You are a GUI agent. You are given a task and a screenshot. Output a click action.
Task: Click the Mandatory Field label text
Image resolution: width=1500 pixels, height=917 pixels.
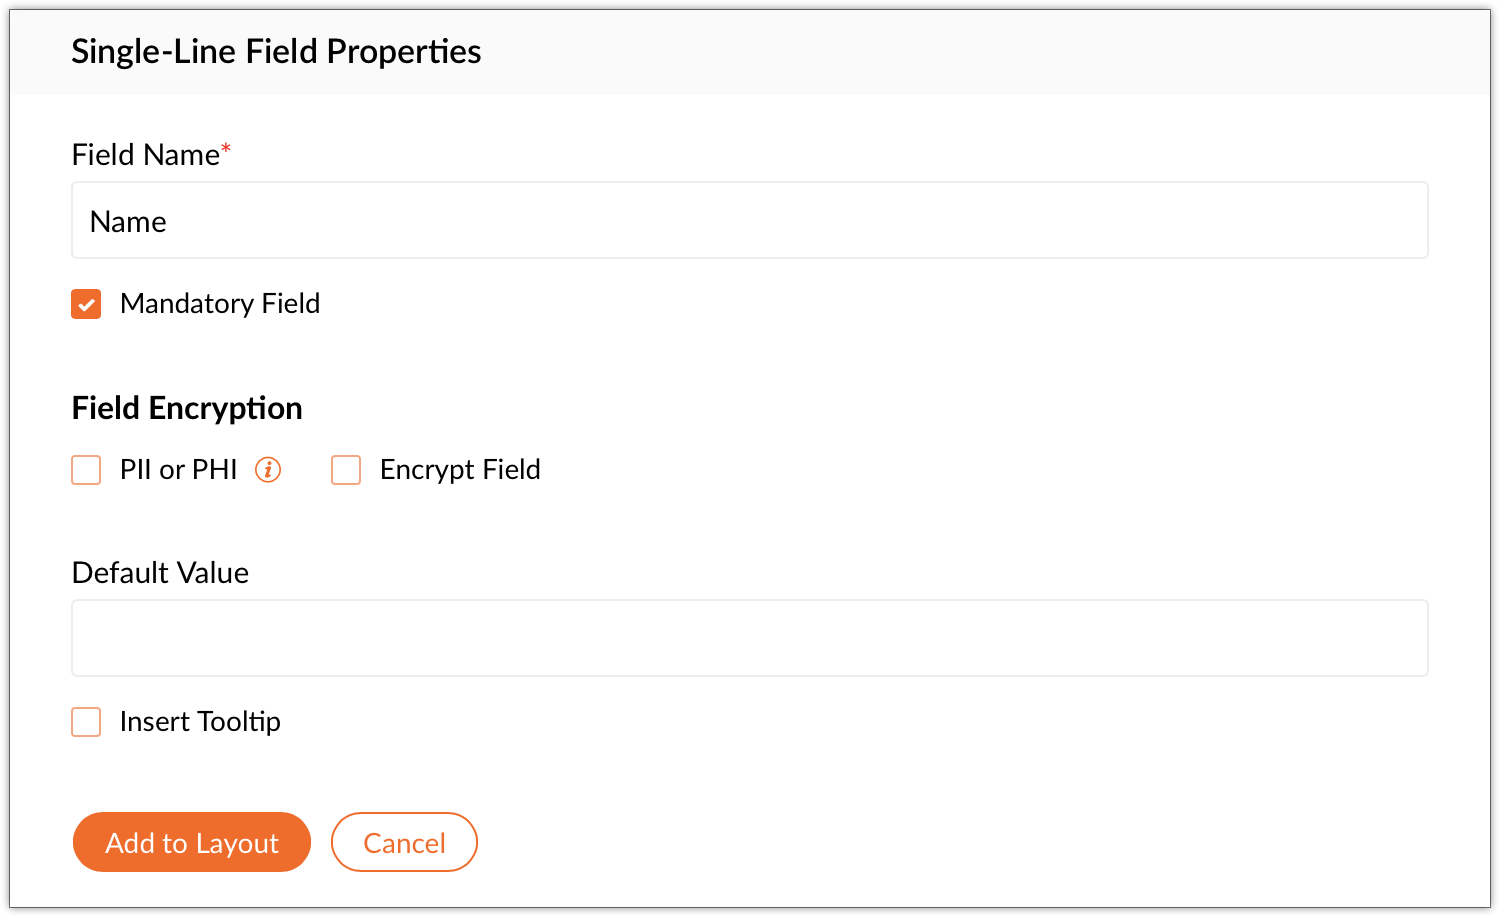[220, 304]
